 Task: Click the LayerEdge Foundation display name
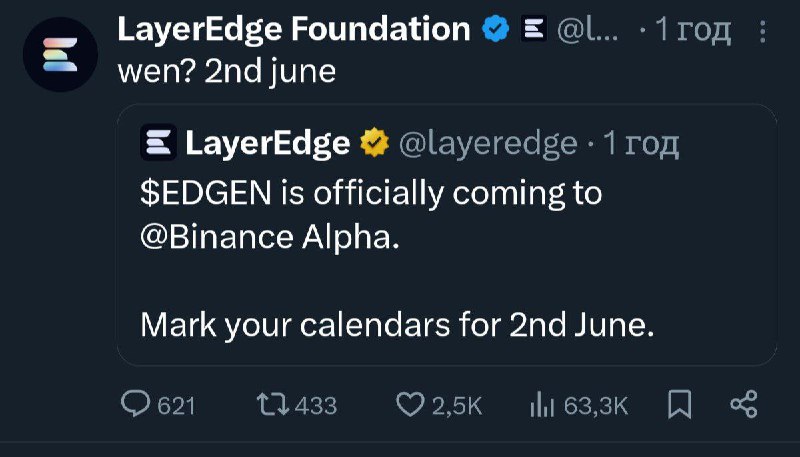click(293, 30)
